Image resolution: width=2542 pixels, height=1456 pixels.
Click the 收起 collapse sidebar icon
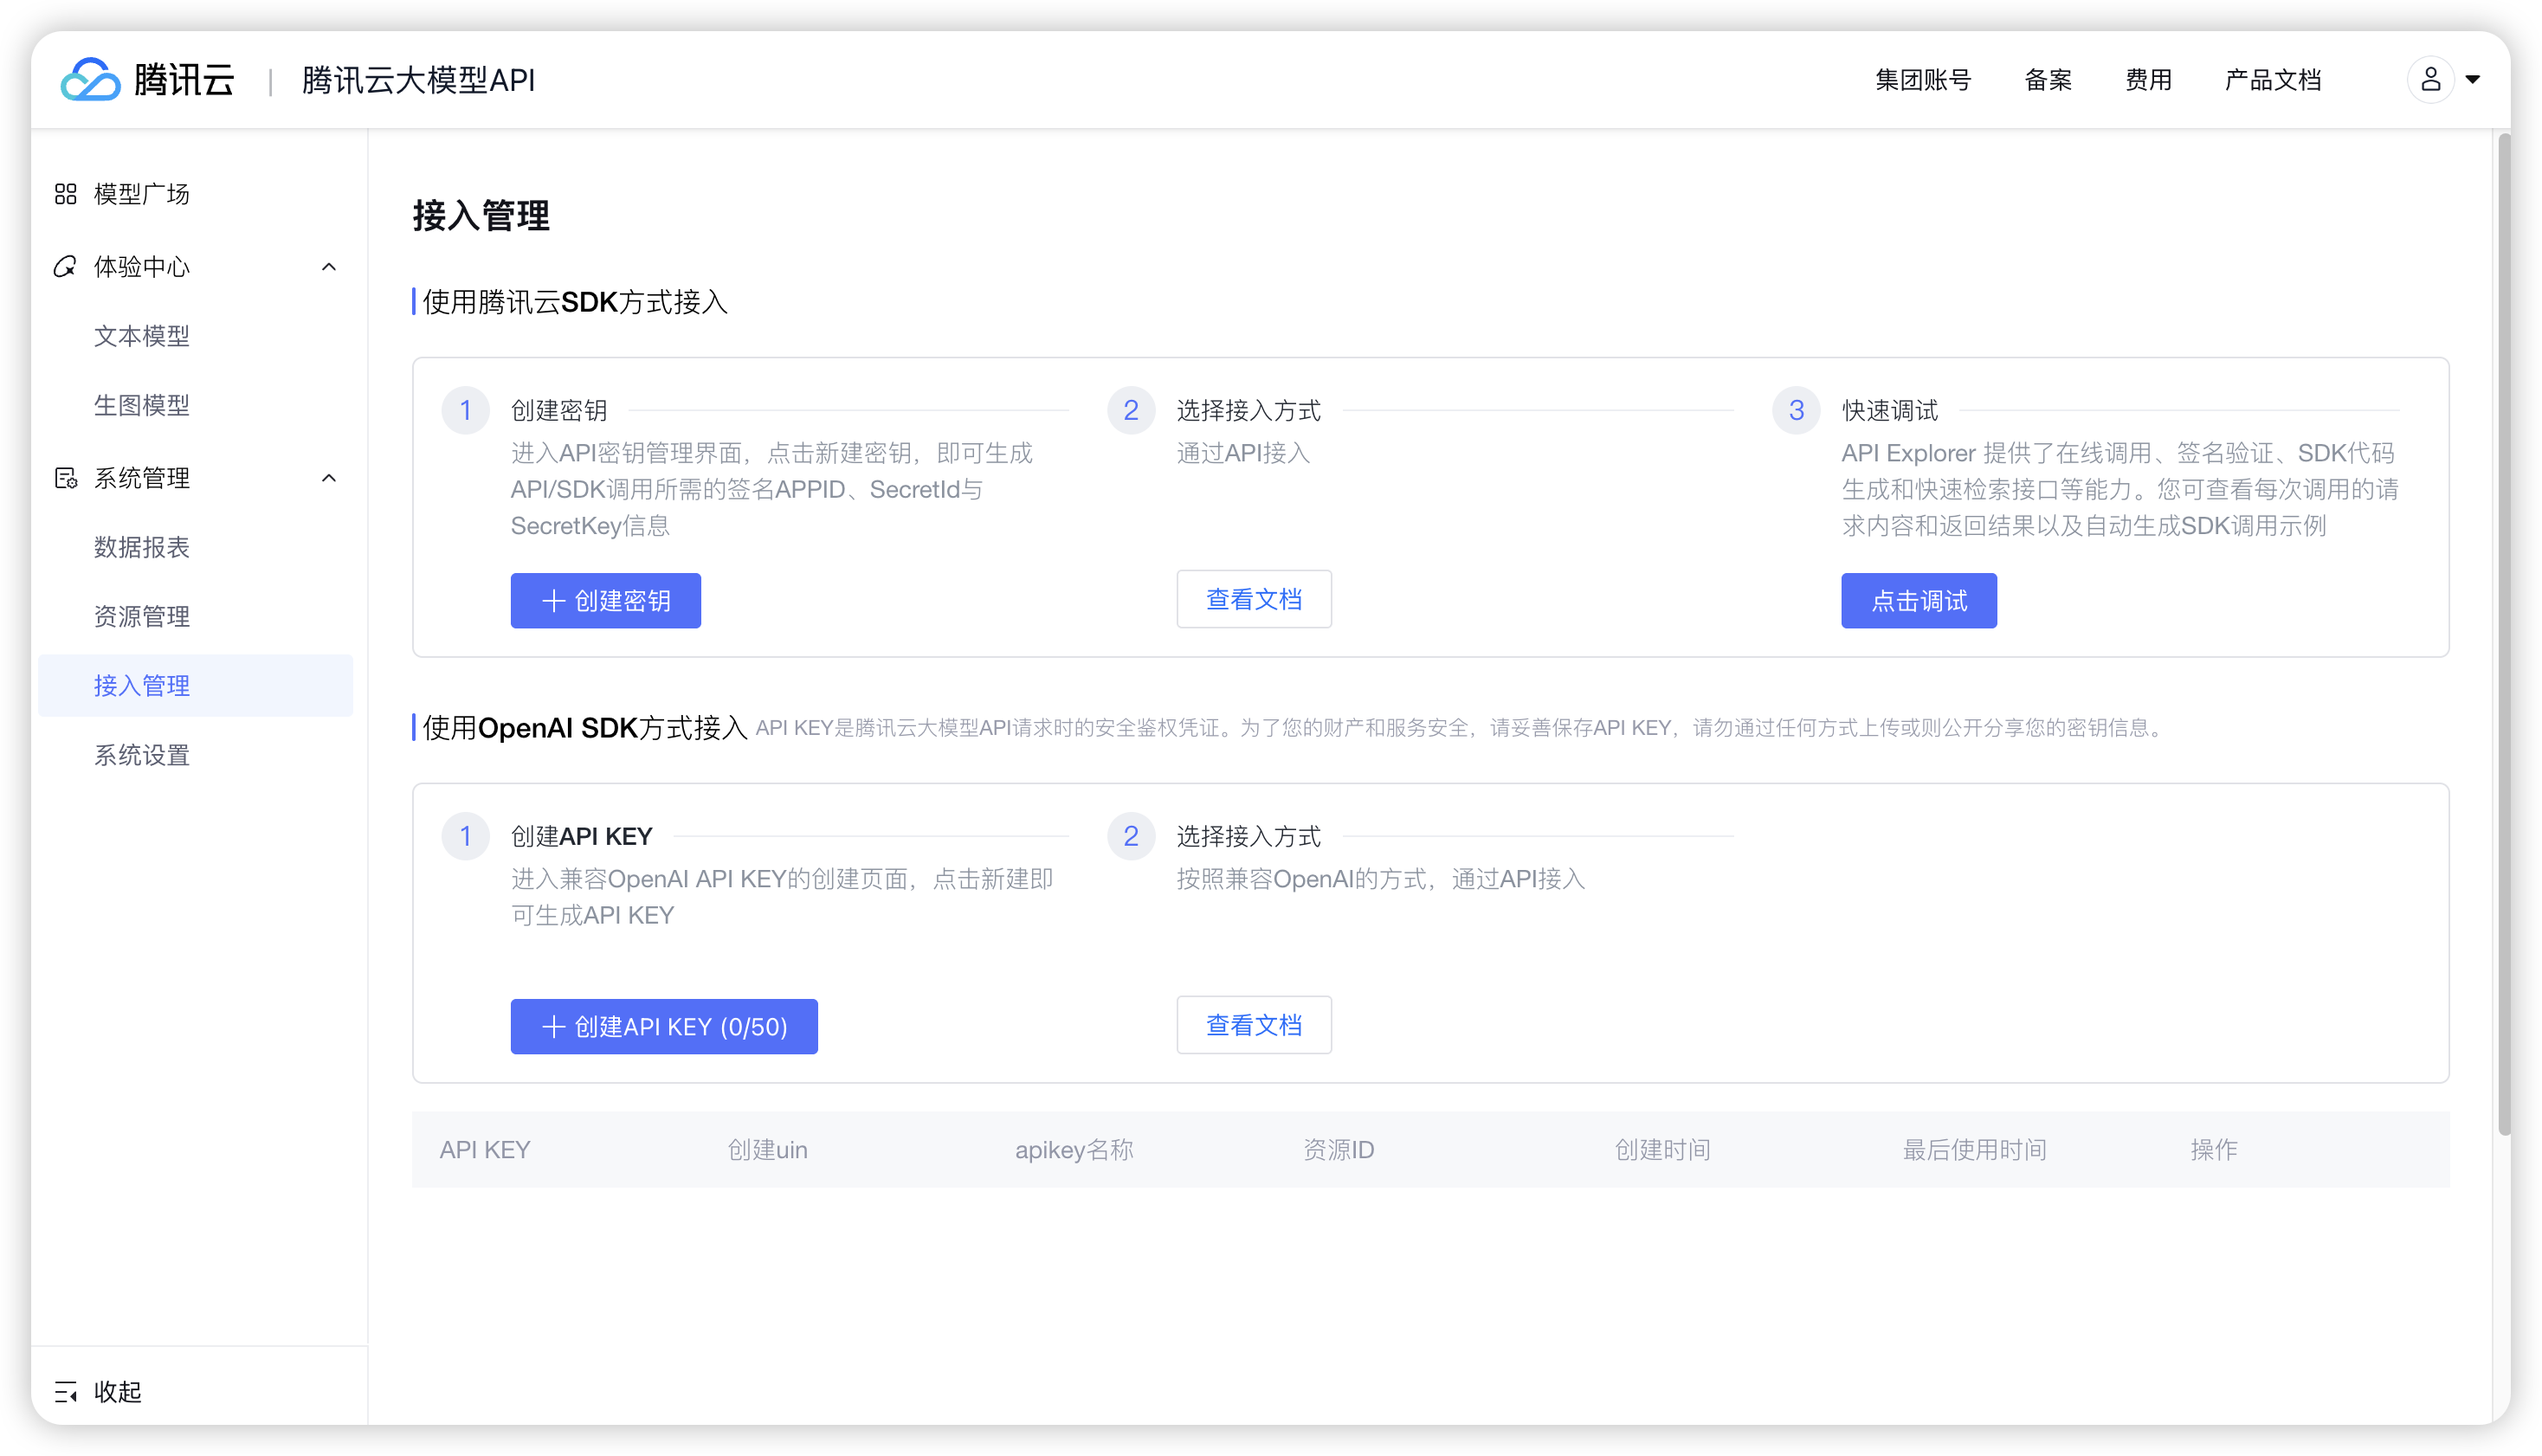(66, 1391)
